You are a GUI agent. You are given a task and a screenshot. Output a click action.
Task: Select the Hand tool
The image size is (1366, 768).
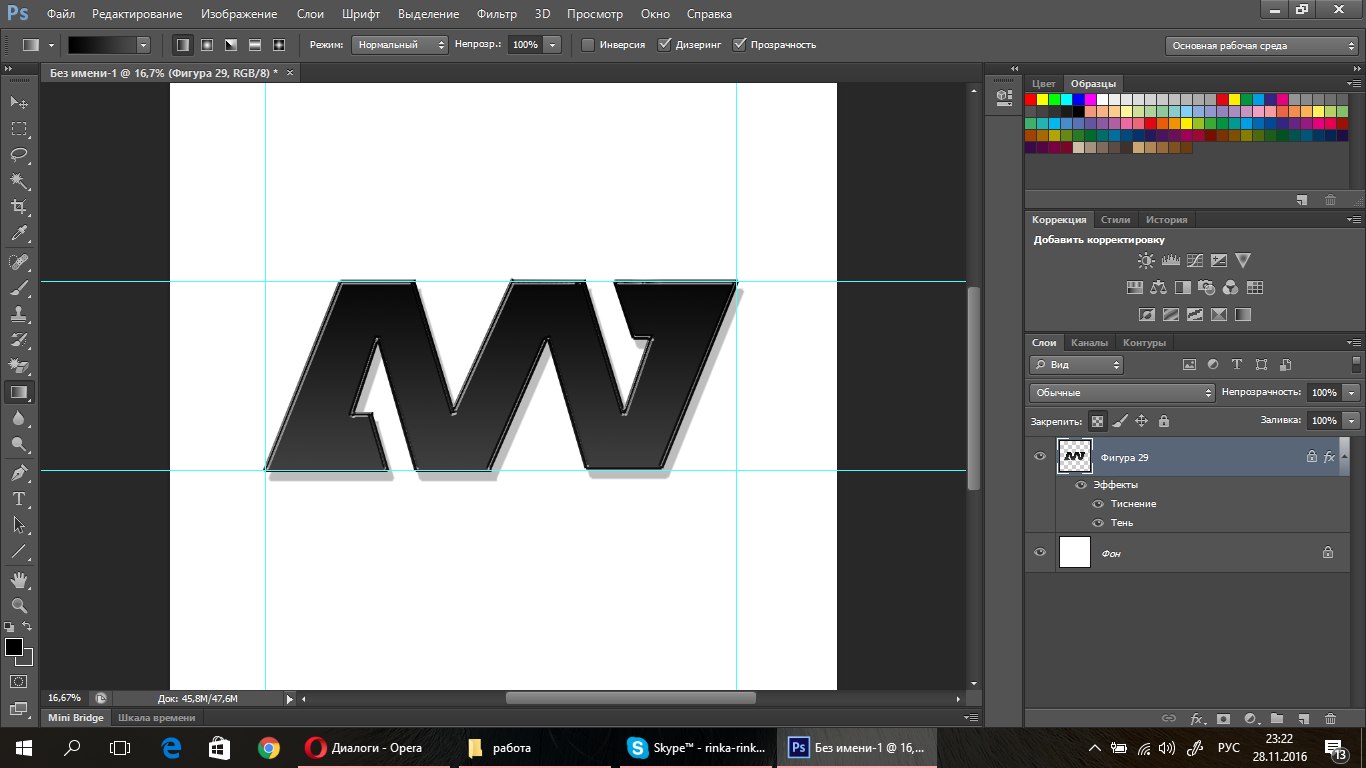click(19, 580)
